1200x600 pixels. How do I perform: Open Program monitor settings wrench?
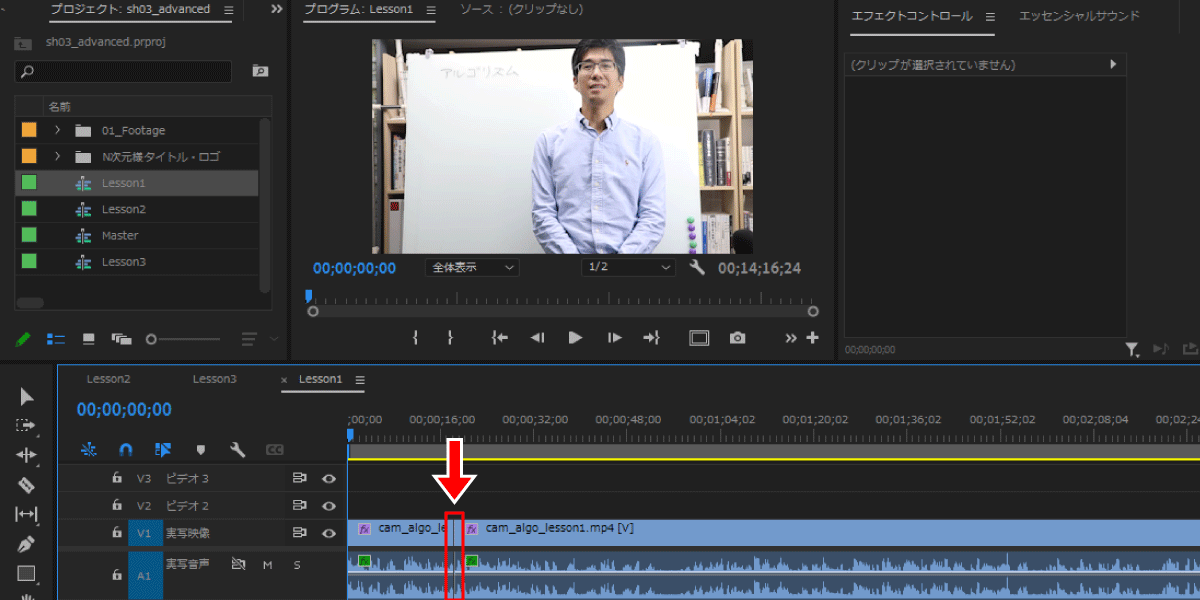(697, 268)
